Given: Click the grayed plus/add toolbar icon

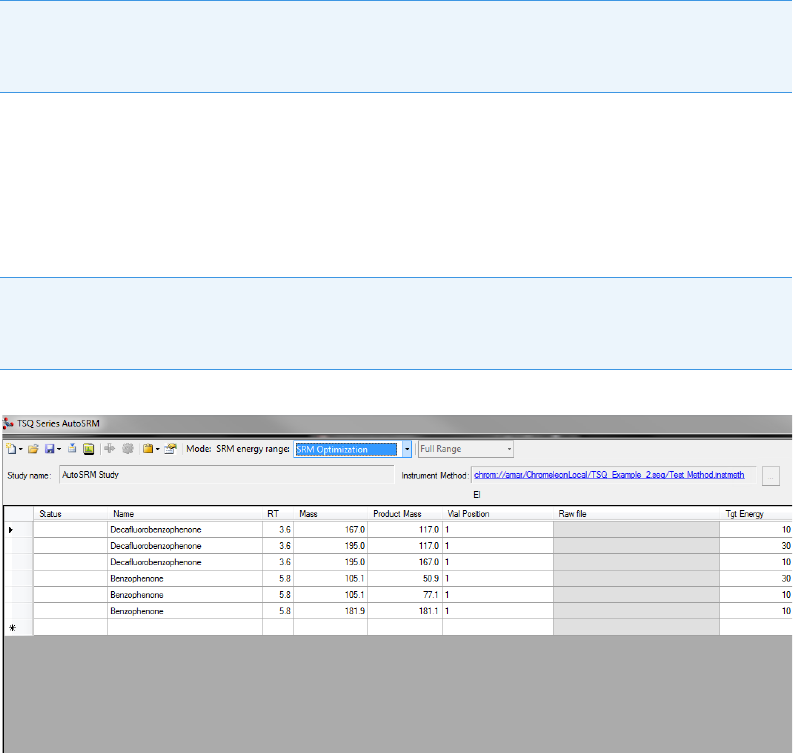Looking at the screenshot, I should click(x=109, y=449).
